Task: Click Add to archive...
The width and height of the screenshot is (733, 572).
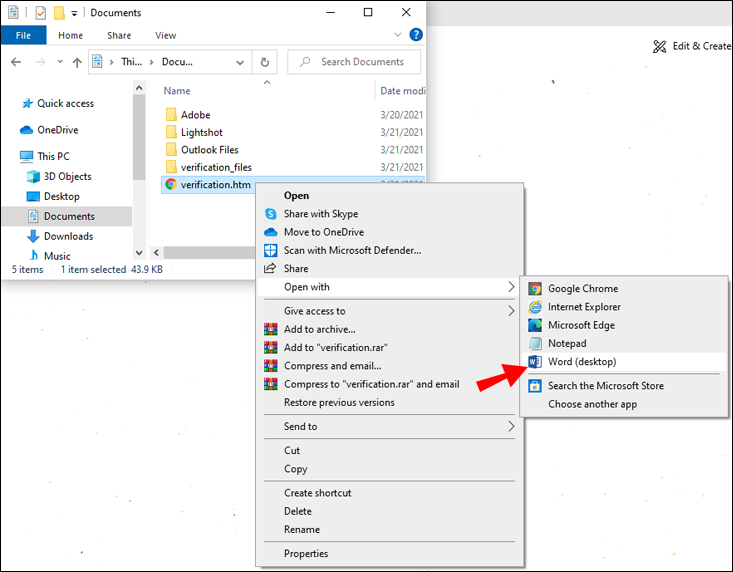Action: (389, 329)
